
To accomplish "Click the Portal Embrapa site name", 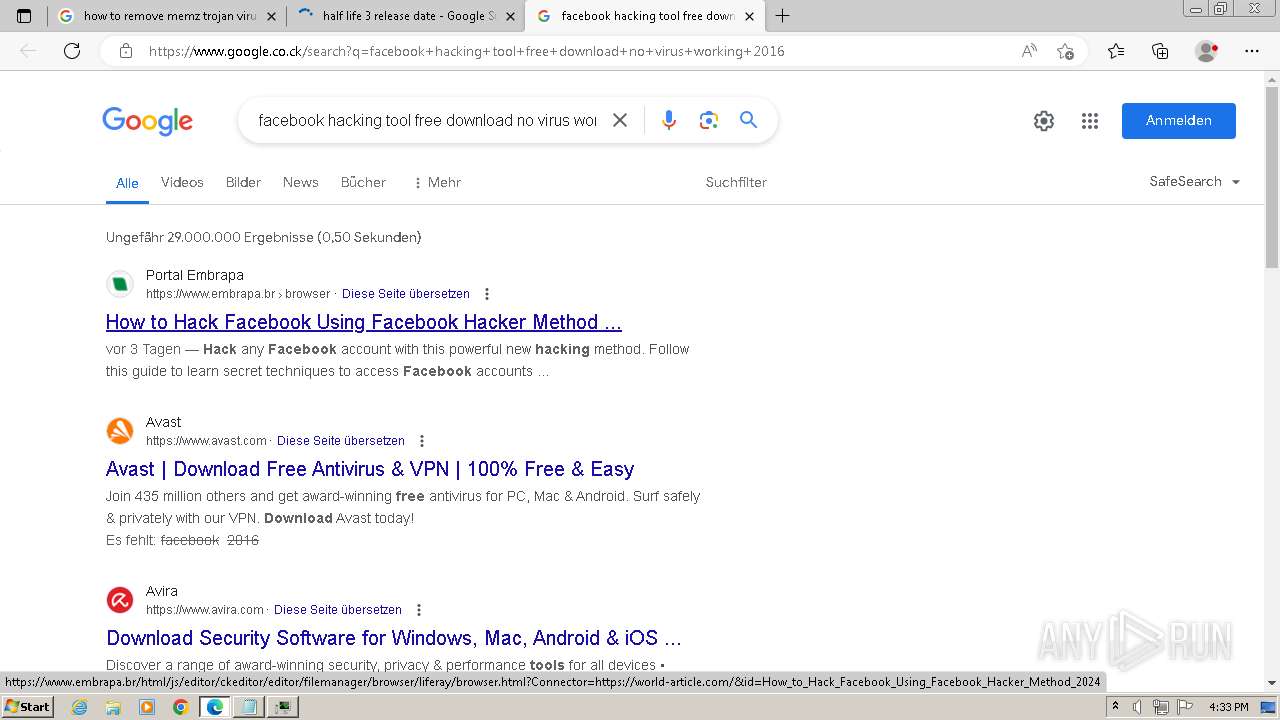I will pos(195,275).
